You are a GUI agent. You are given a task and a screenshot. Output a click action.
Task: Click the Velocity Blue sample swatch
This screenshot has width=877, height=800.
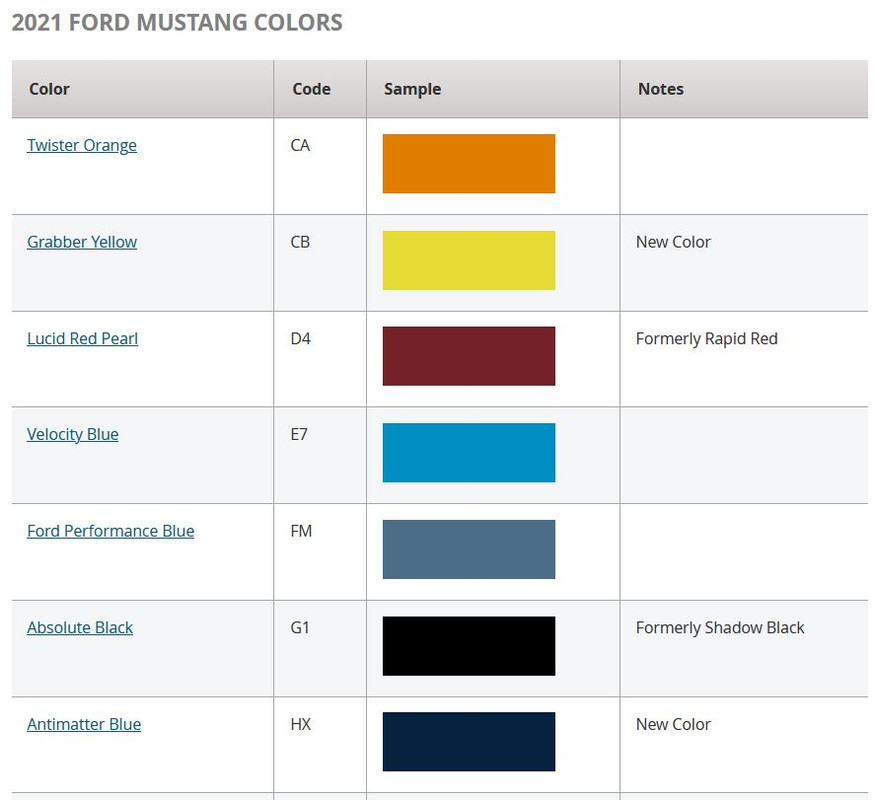[469, 453]
